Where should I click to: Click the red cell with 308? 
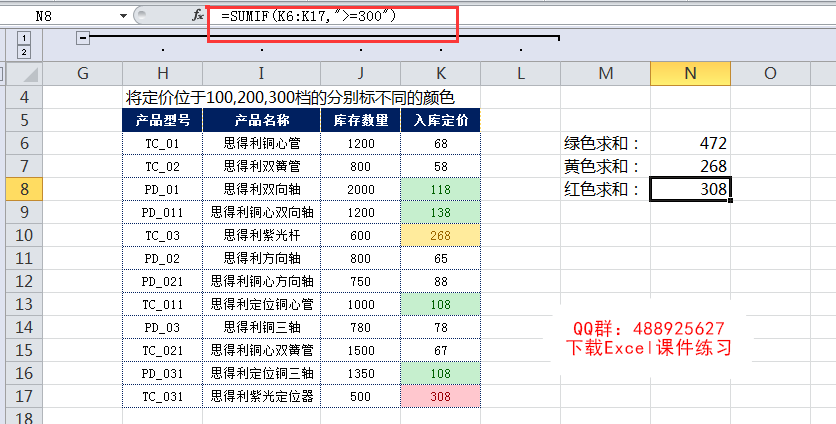pos(440,396)
